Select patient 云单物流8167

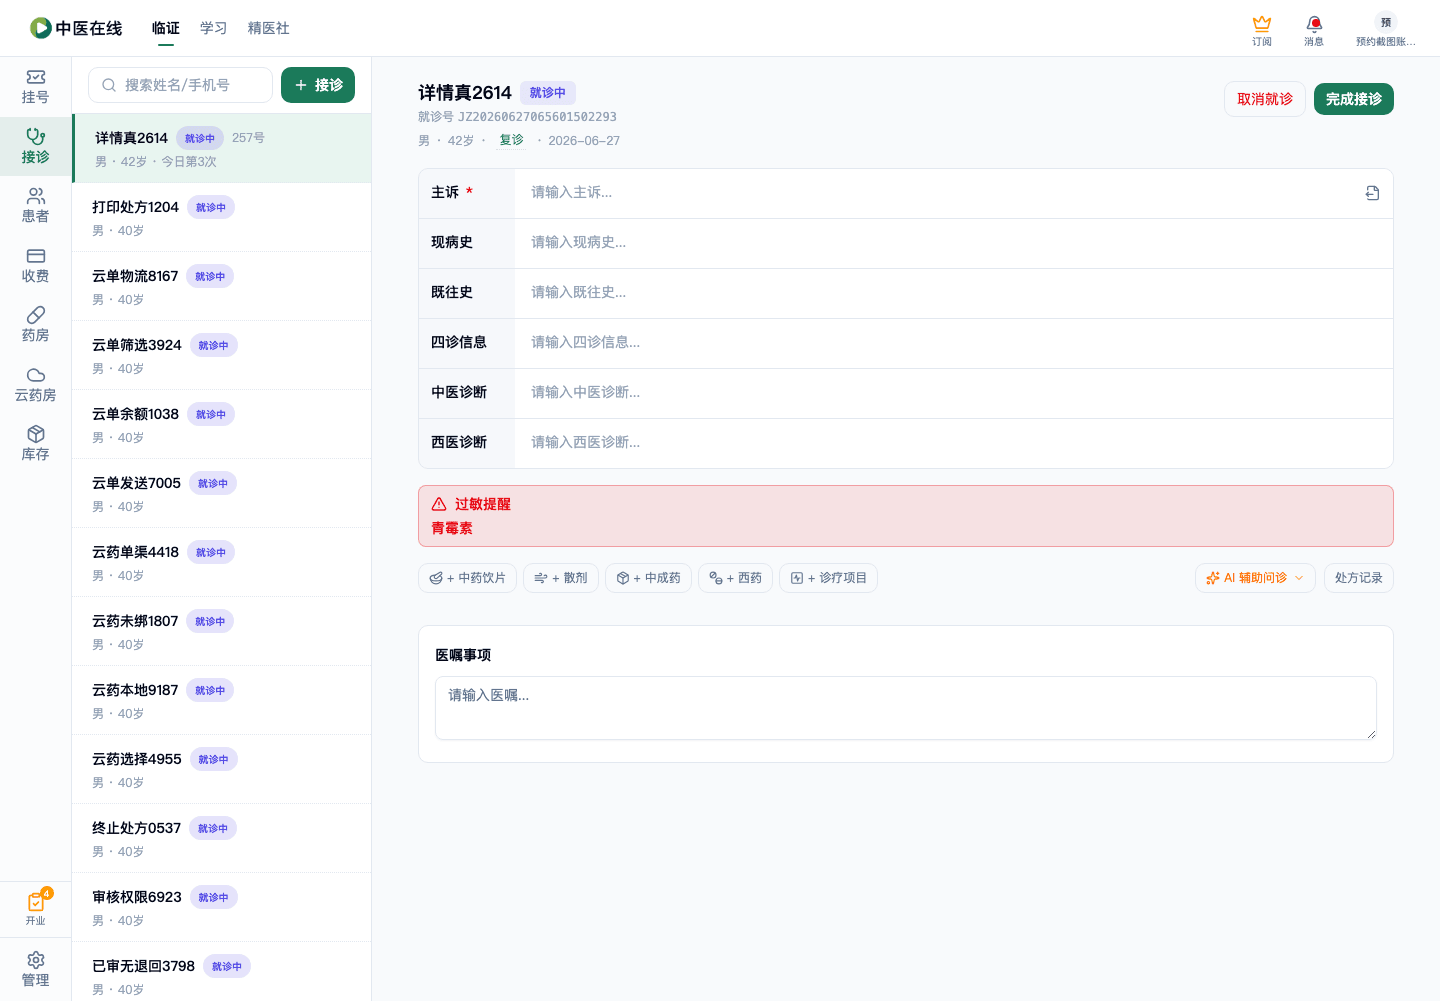(222, 286)
